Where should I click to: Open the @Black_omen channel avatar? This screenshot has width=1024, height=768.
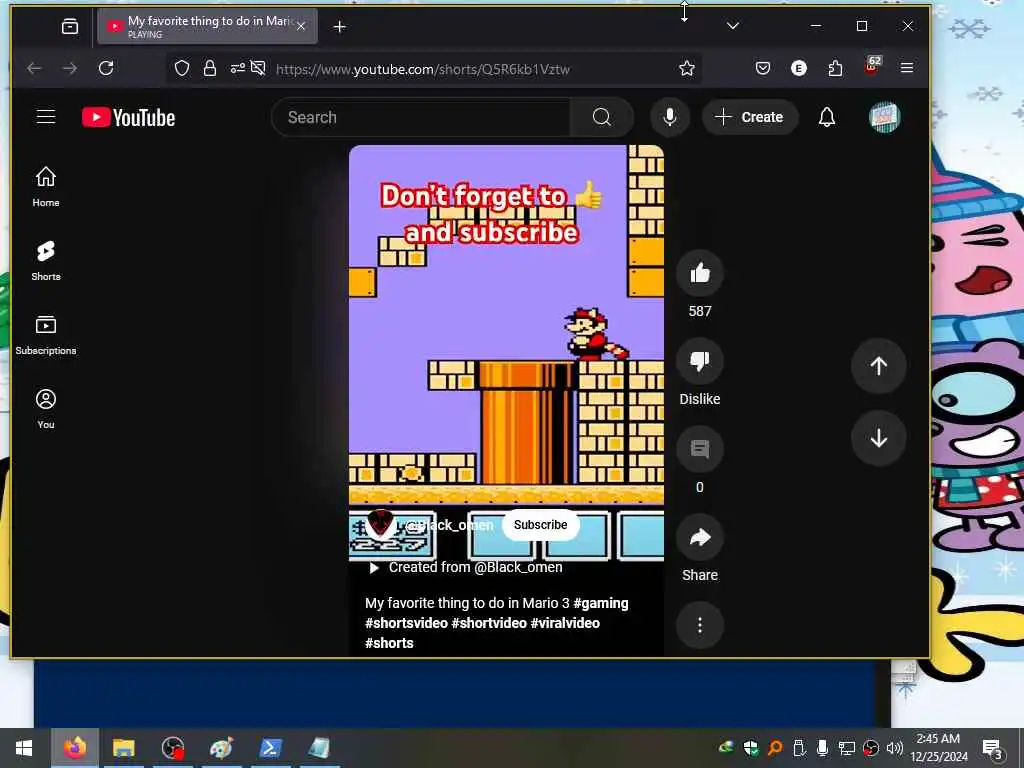[380, 525]
